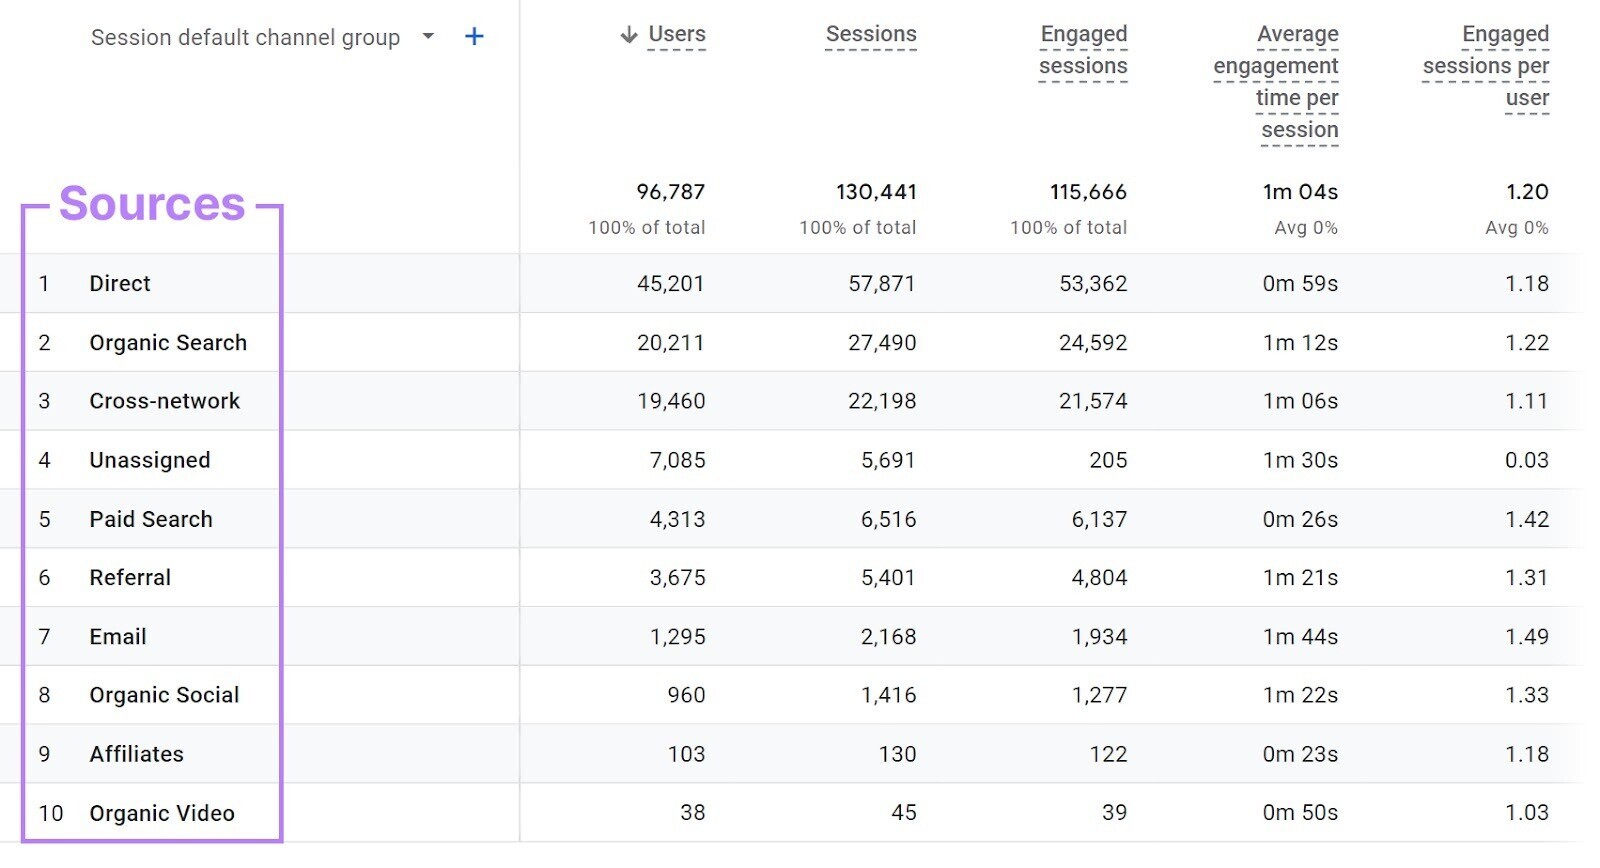Click the 45,201 users value for Direct
The width and height of the screenshot is (1600, 868).
pyautogui.click(x=670, y=284)
